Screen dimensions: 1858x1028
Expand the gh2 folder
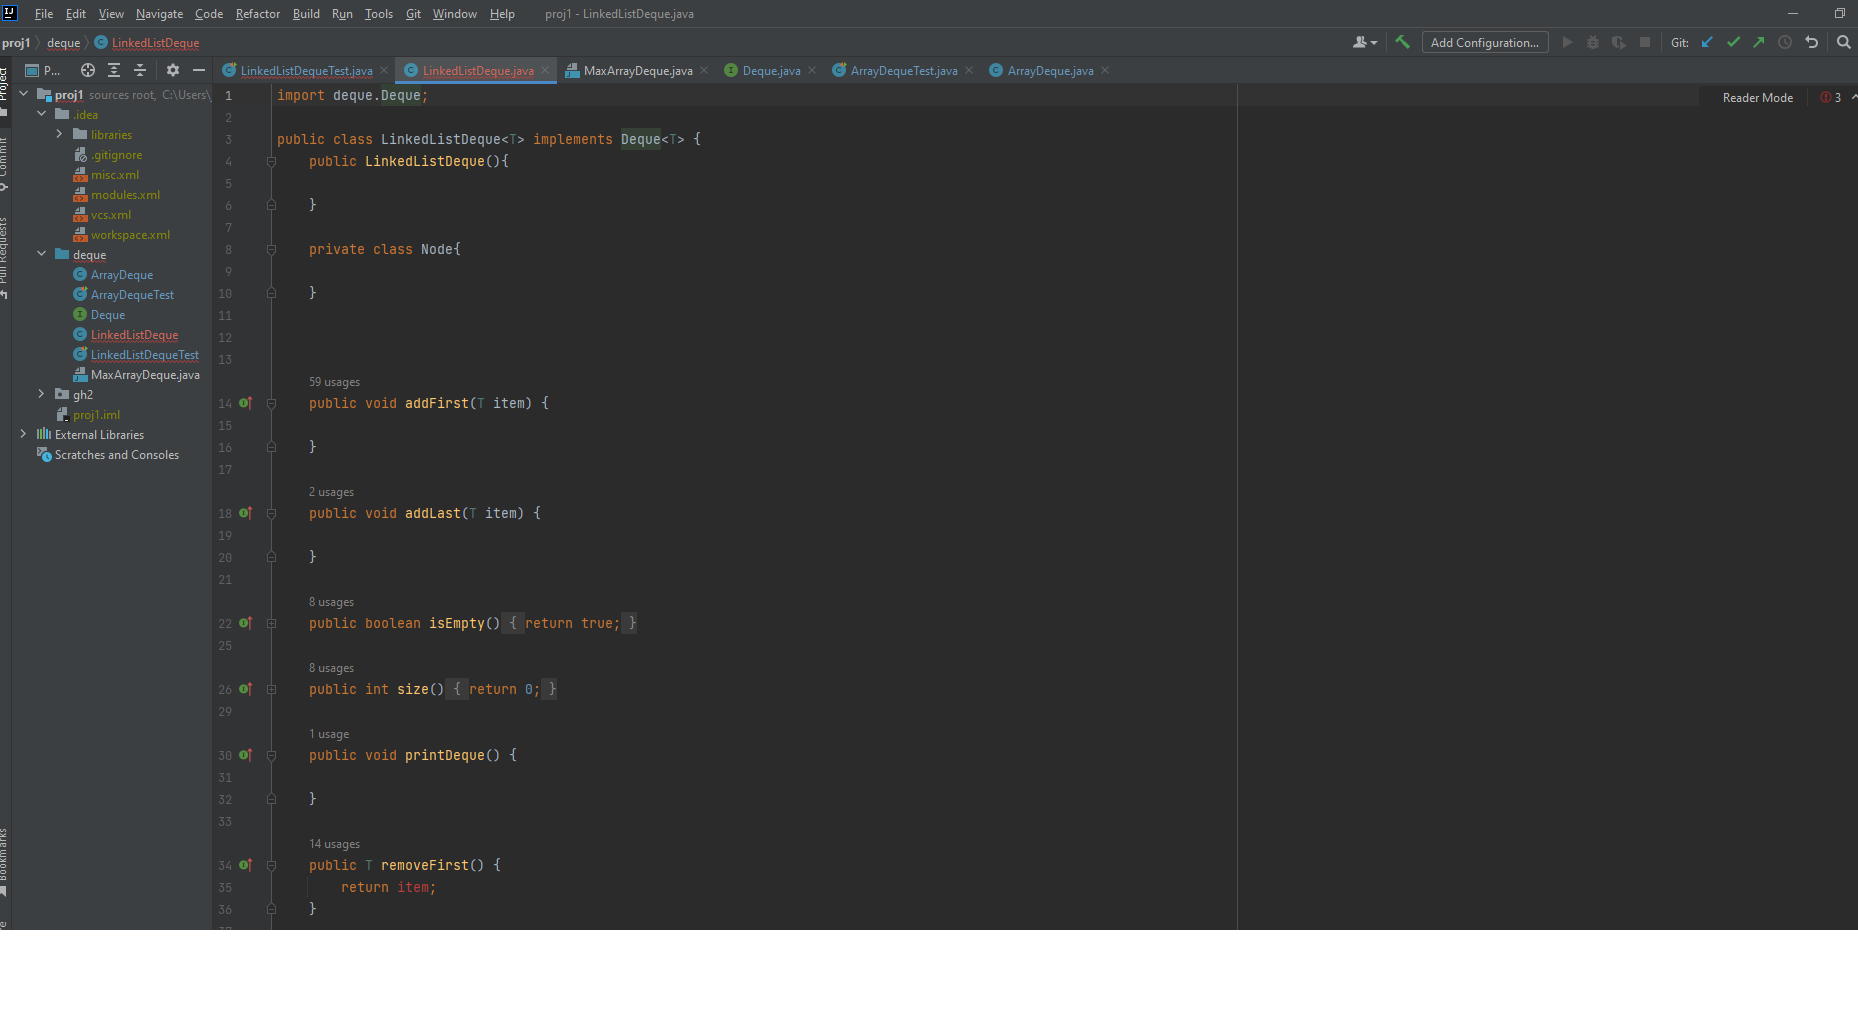[41, 394]
